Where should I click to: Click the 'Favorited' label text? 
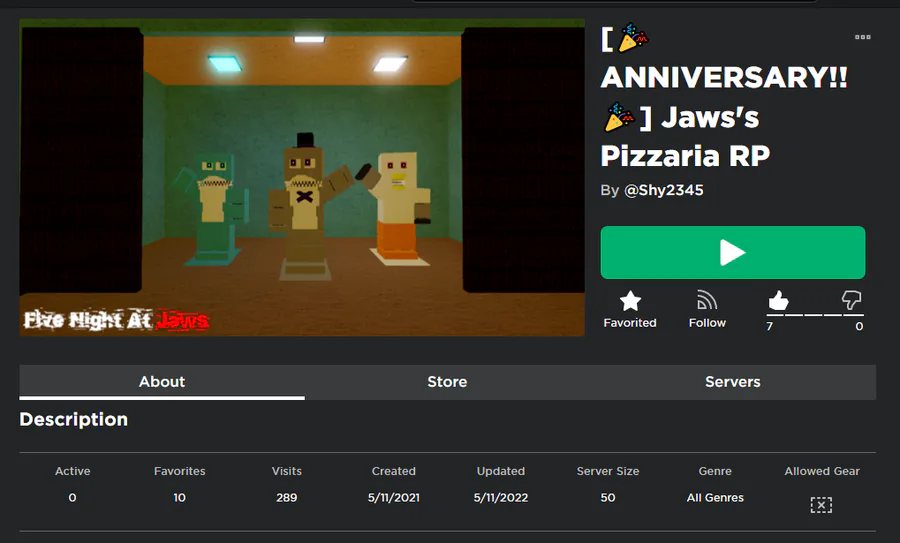(630, 323)
